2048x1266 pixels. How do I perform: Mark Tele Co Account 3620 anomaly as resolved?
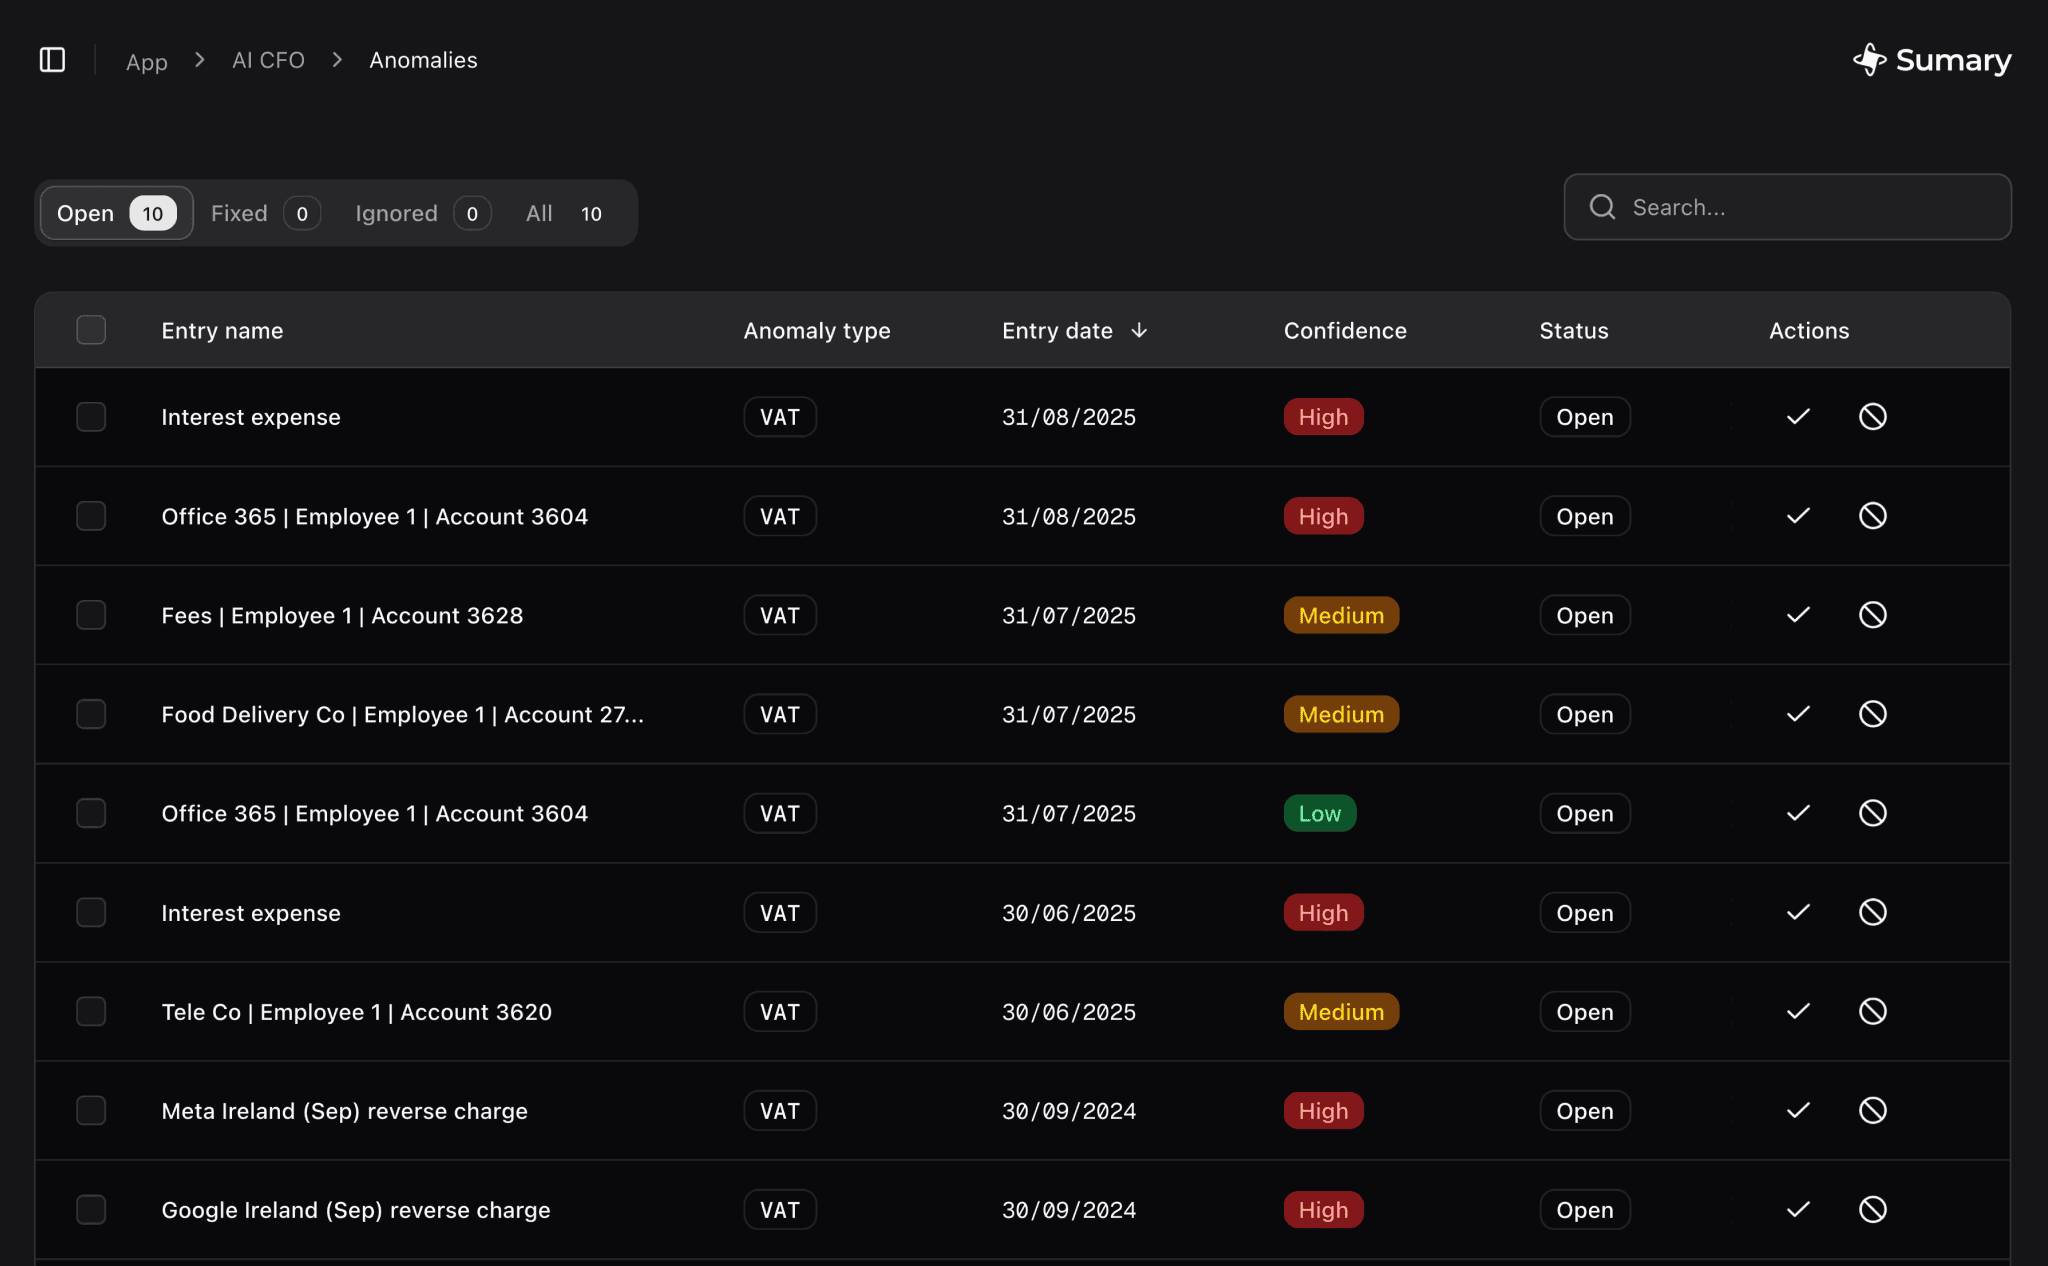click(x=1797, y=1011)
